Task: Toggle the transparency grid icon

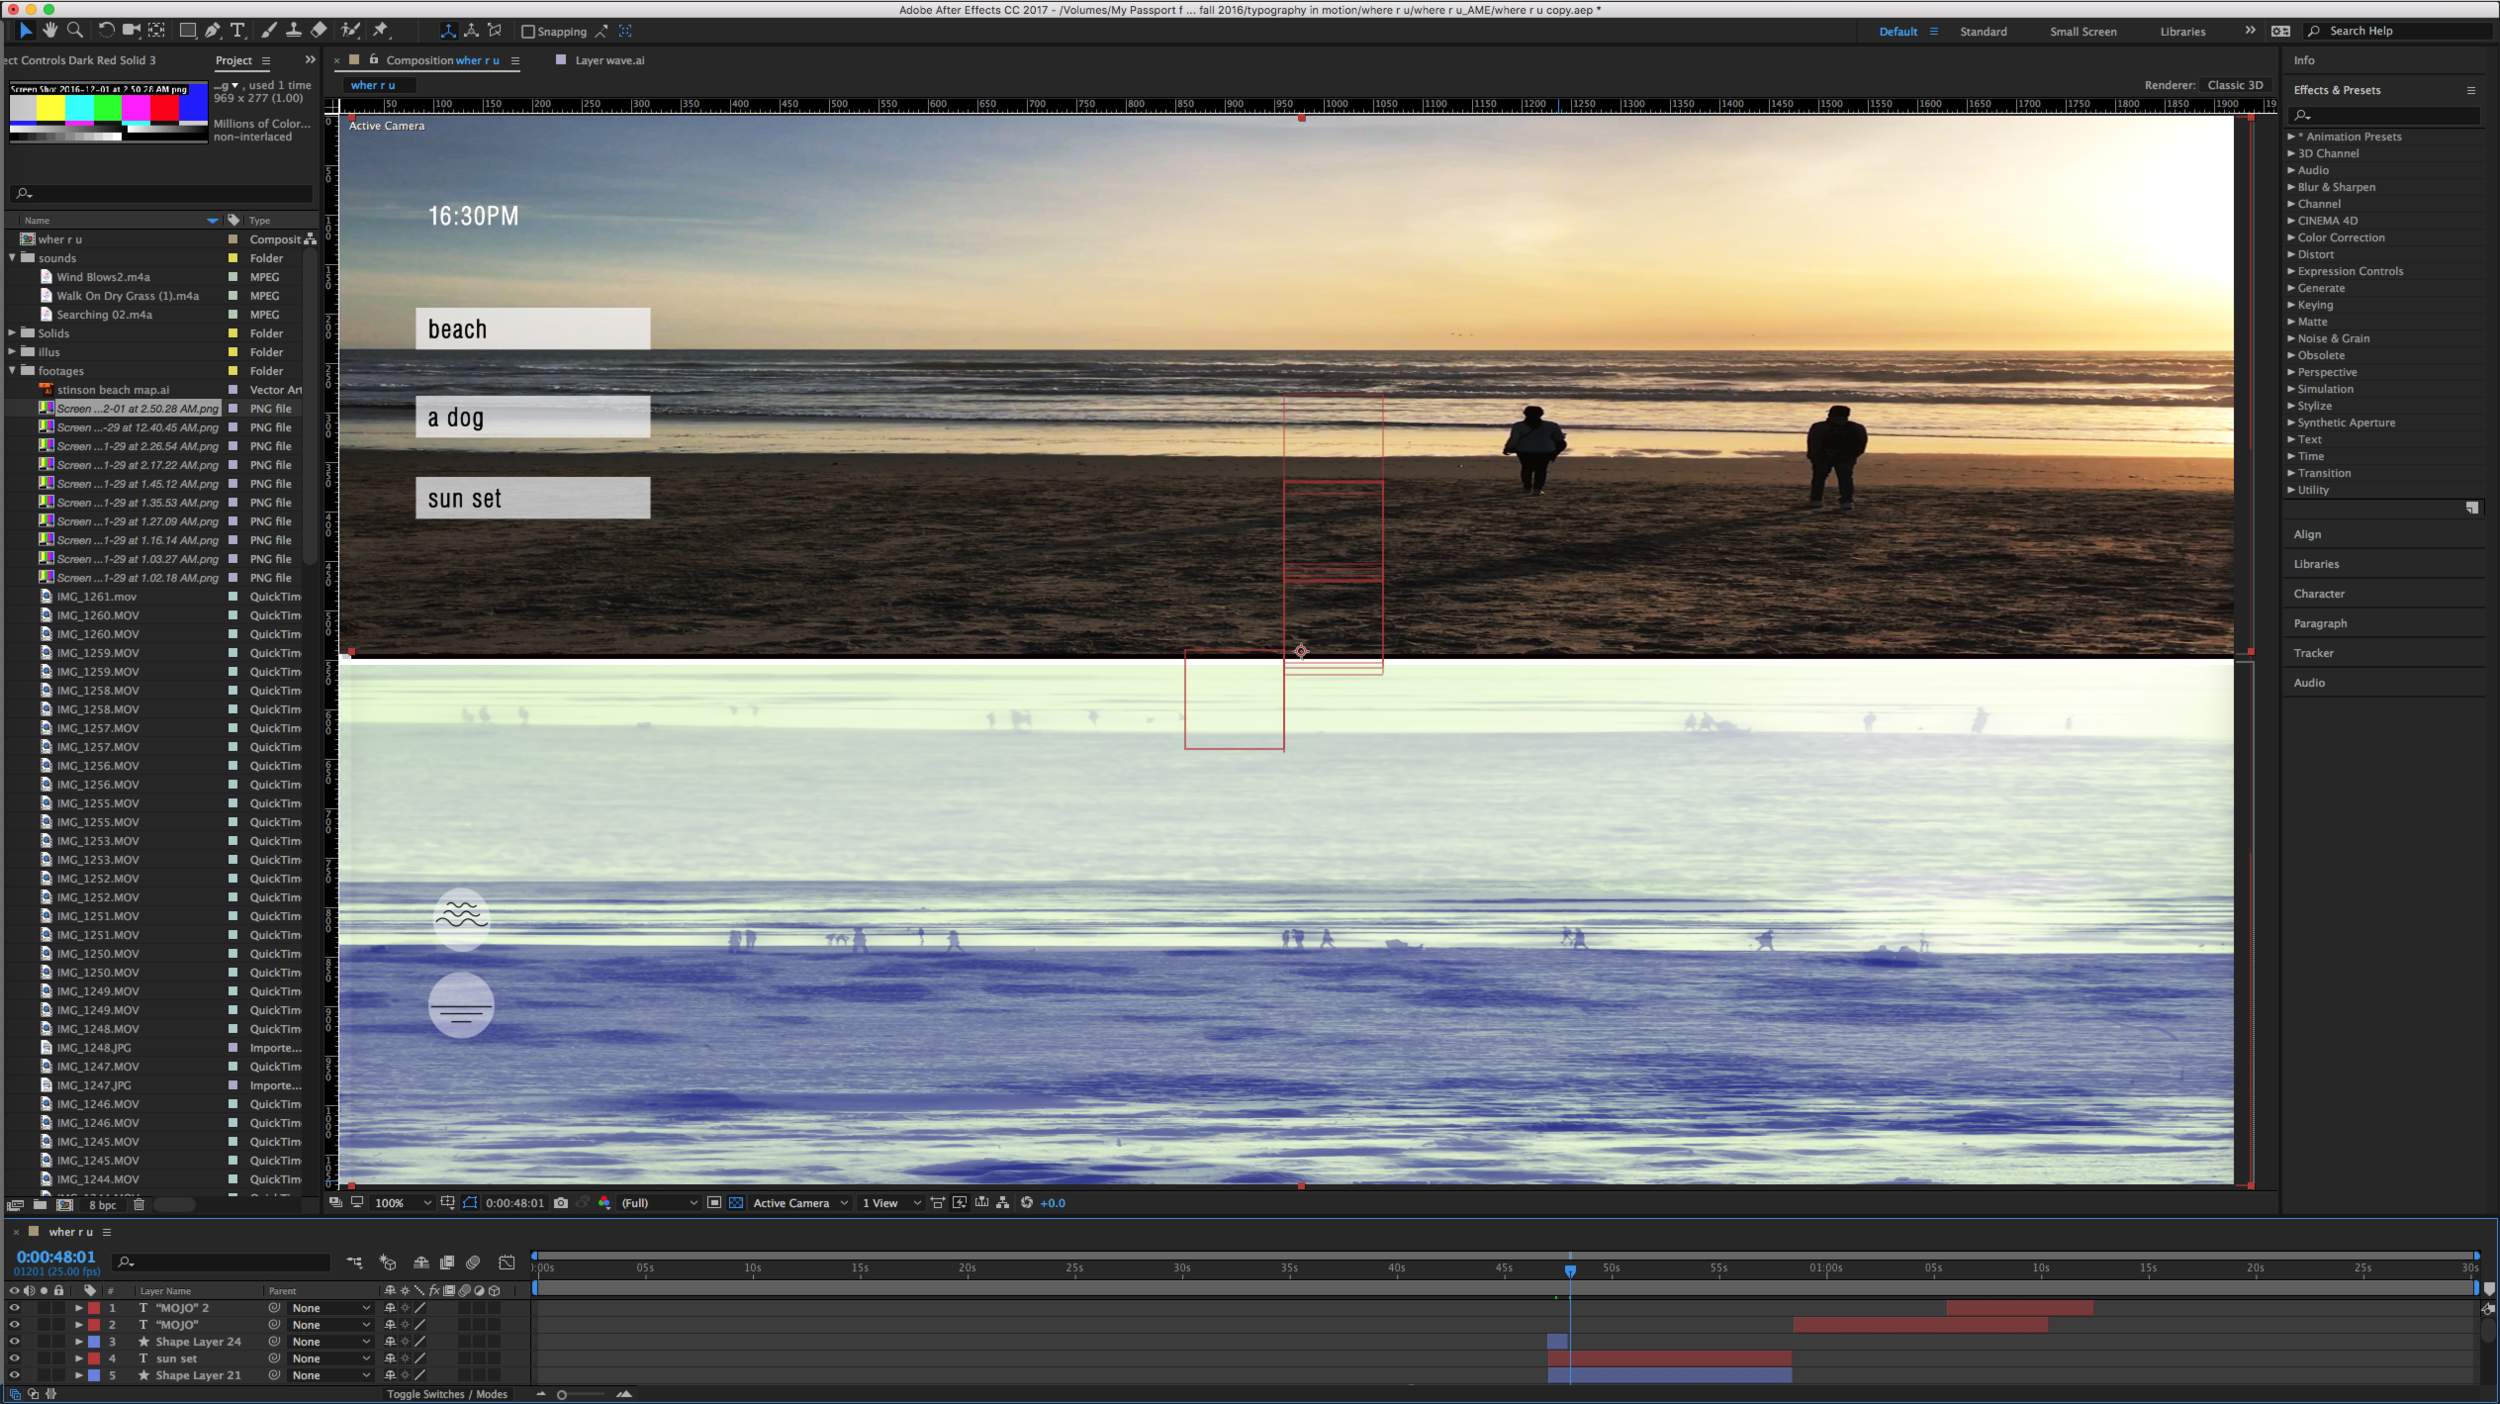Action: (736, 1203)
